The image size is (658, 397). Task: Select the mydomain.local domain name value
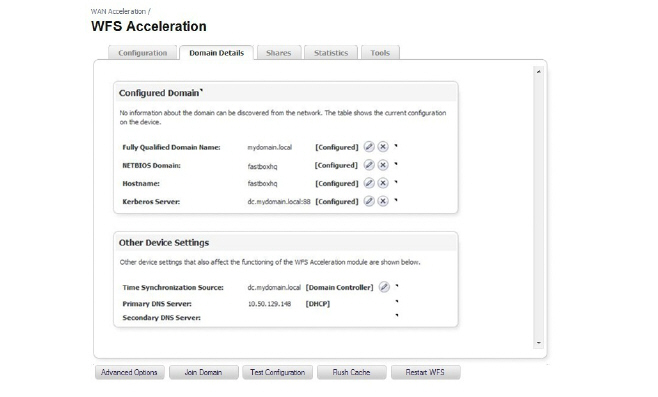[x=269, y=147]
